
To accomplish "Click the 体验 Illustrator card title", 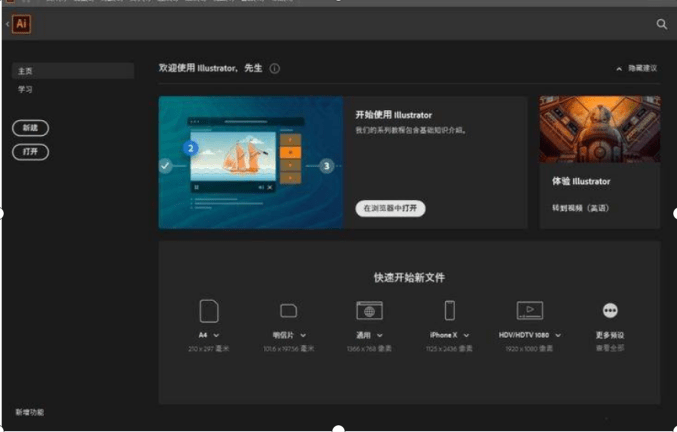I will click(x=581, y=182).
